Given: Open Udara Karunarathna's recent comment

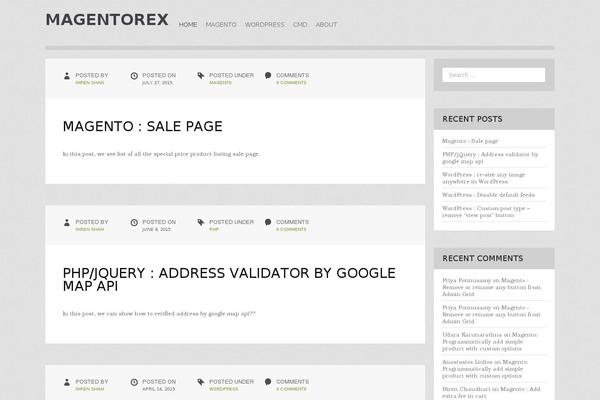Looking at the screenshot, I should tap(490, 341).
